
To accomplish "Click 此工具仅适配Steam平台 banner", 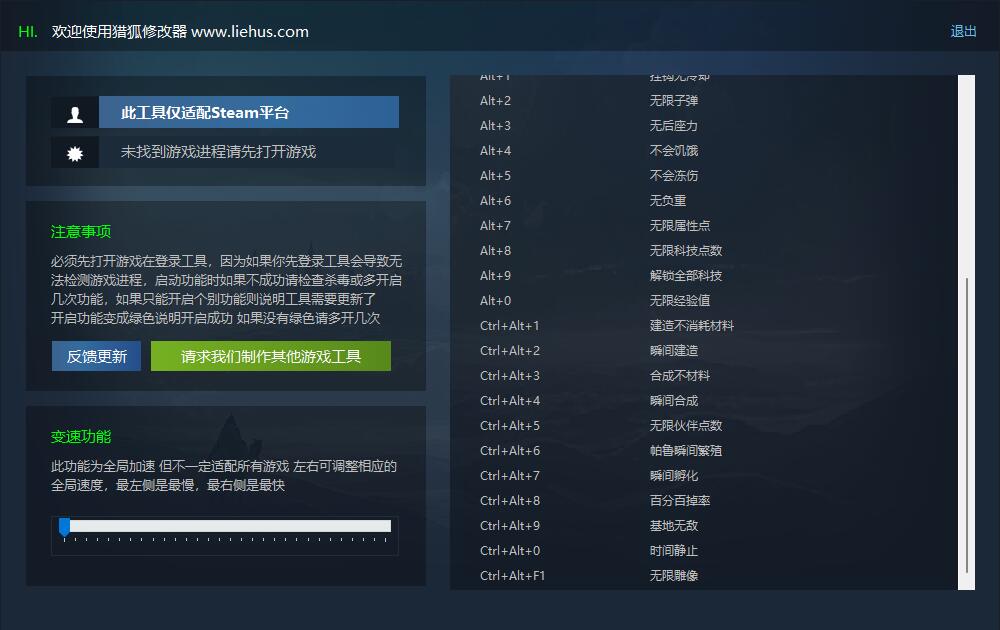I will tap(249, 112).
